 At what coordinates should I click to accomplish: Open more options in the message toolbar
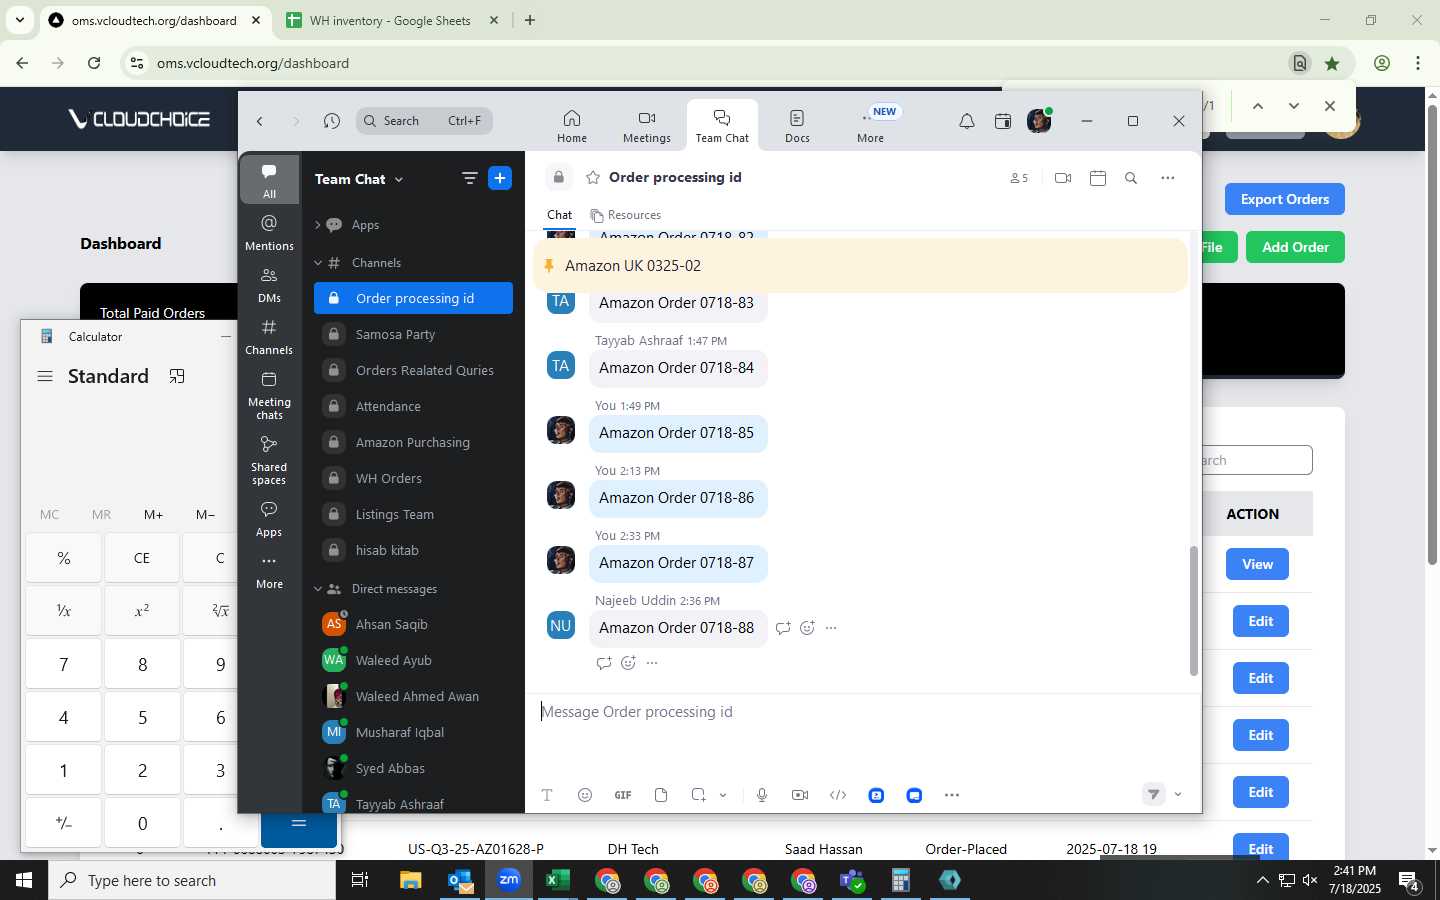point(952,795)
